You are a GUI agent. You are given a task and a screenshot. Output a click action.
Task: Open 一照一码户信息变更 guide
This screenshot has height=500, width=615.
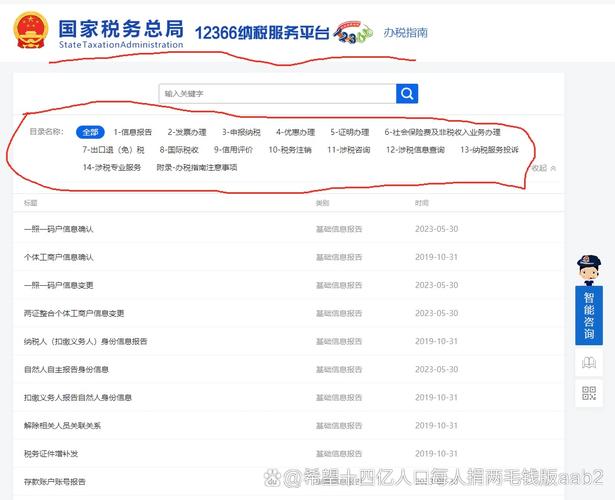(59, 285)
